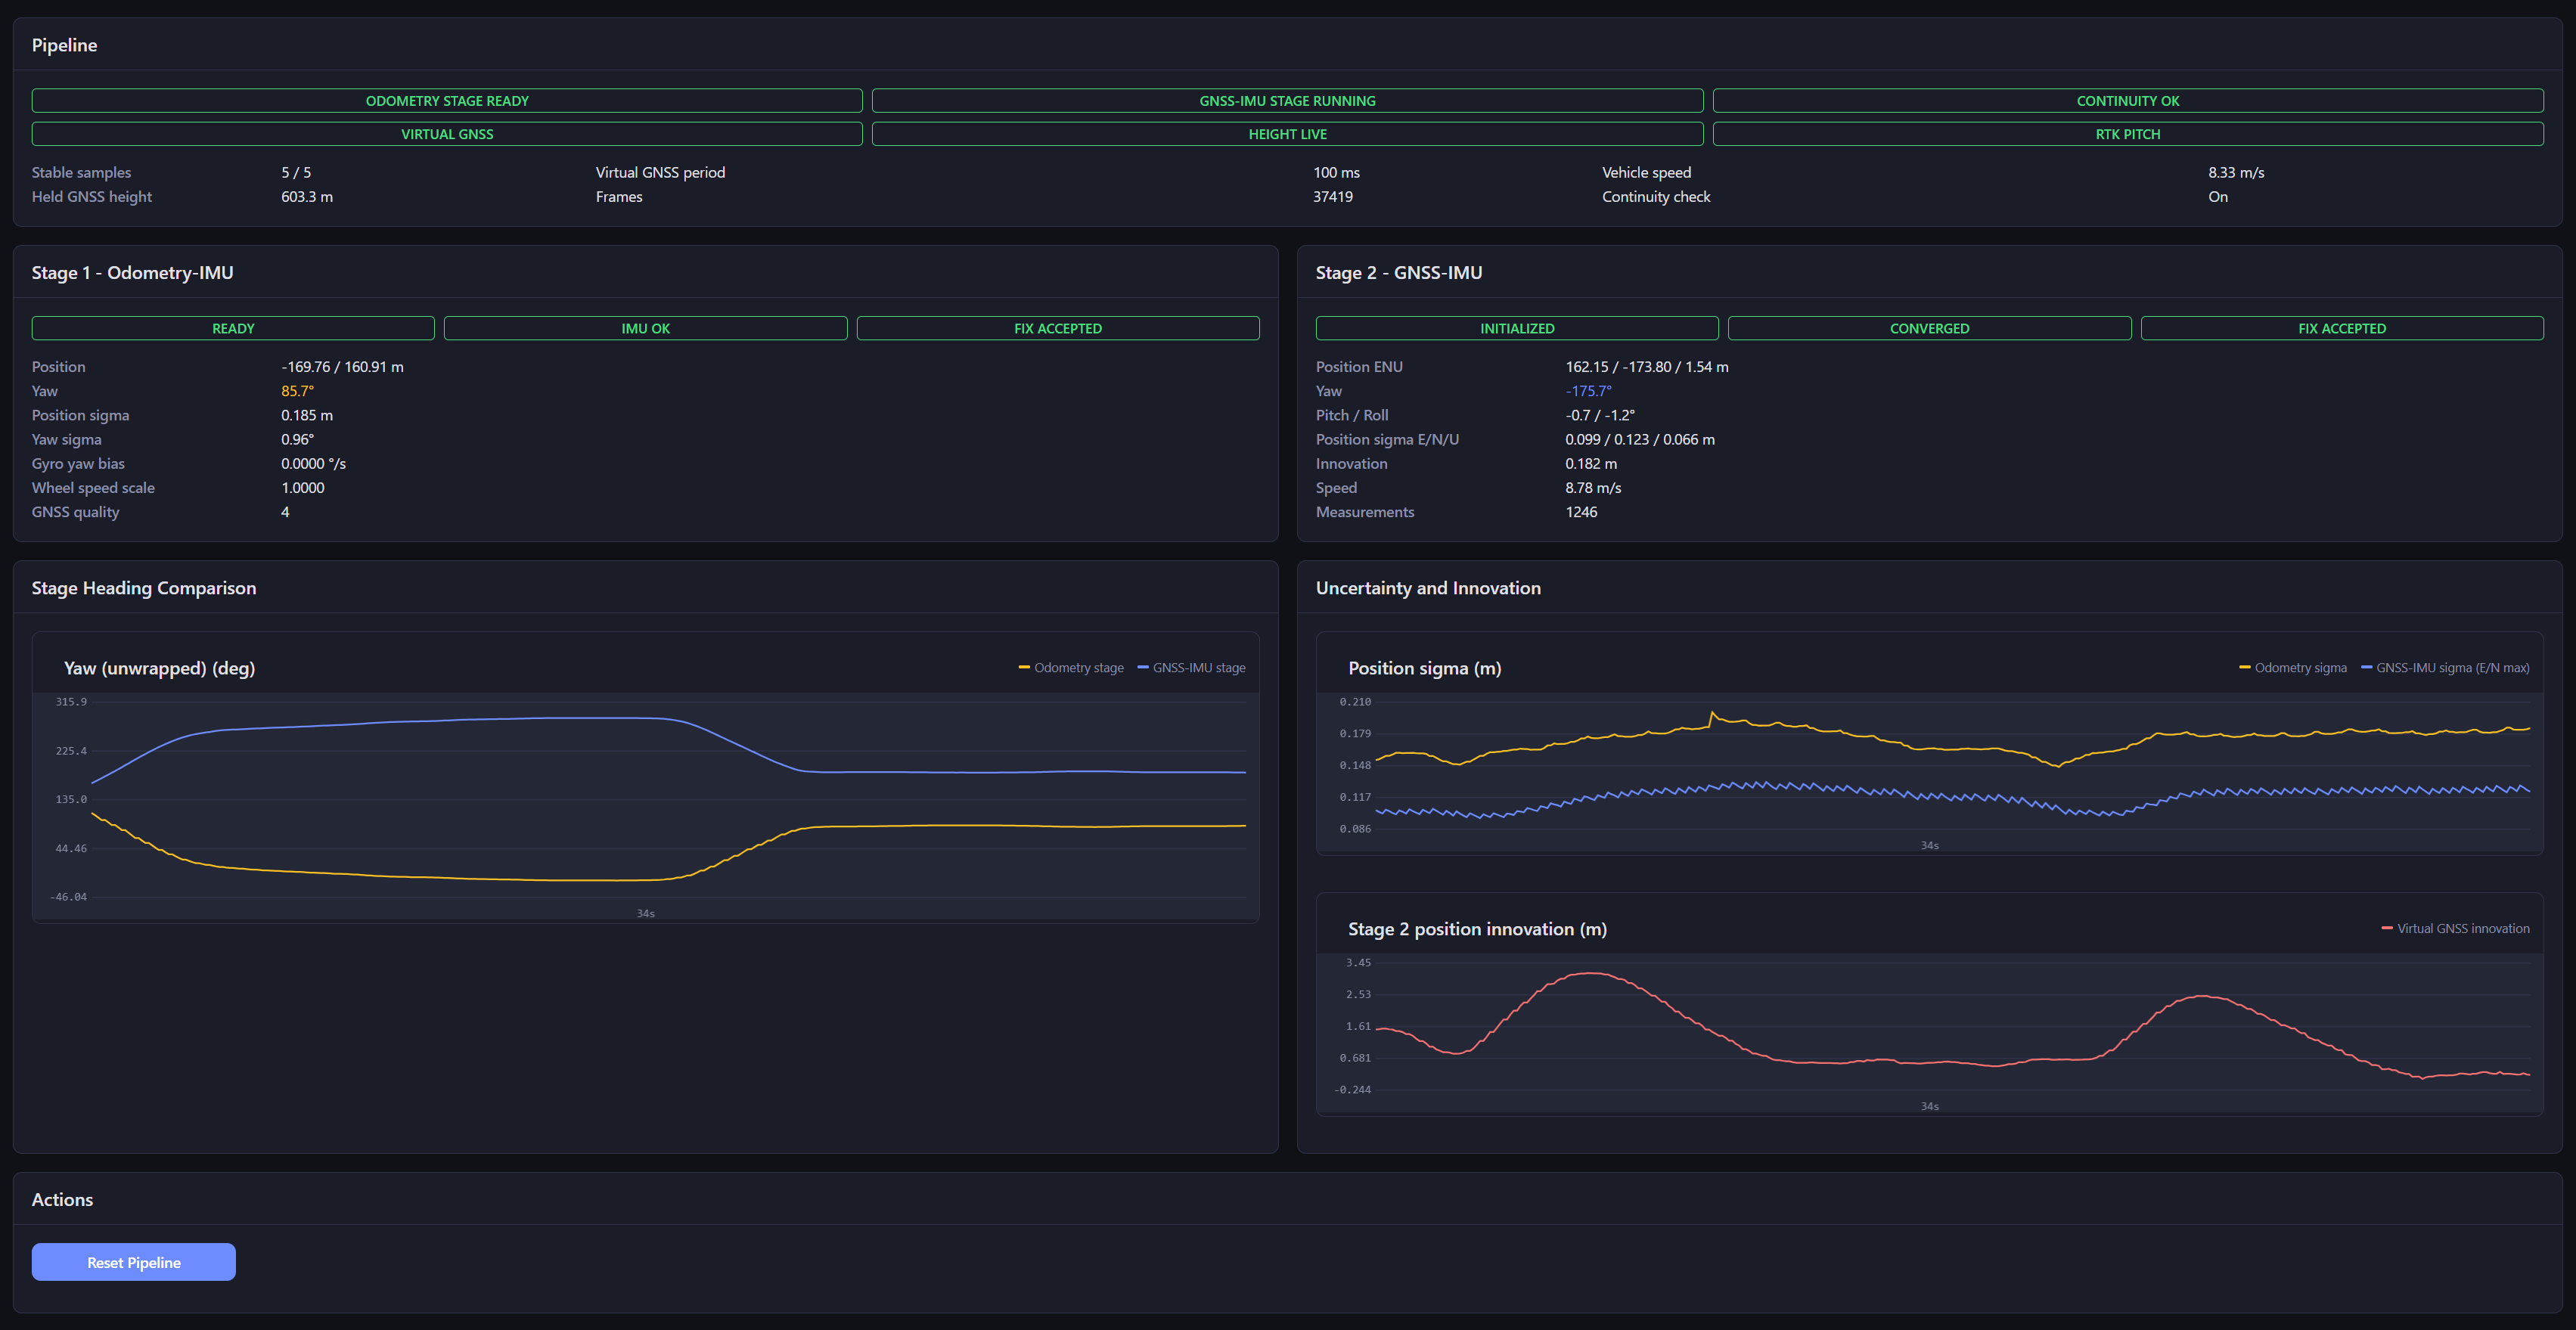Select the GNSS-IMU STAGE RUNNING badge
The width and height of the screenshot is (2576, 1330).
coord(1287,101)
